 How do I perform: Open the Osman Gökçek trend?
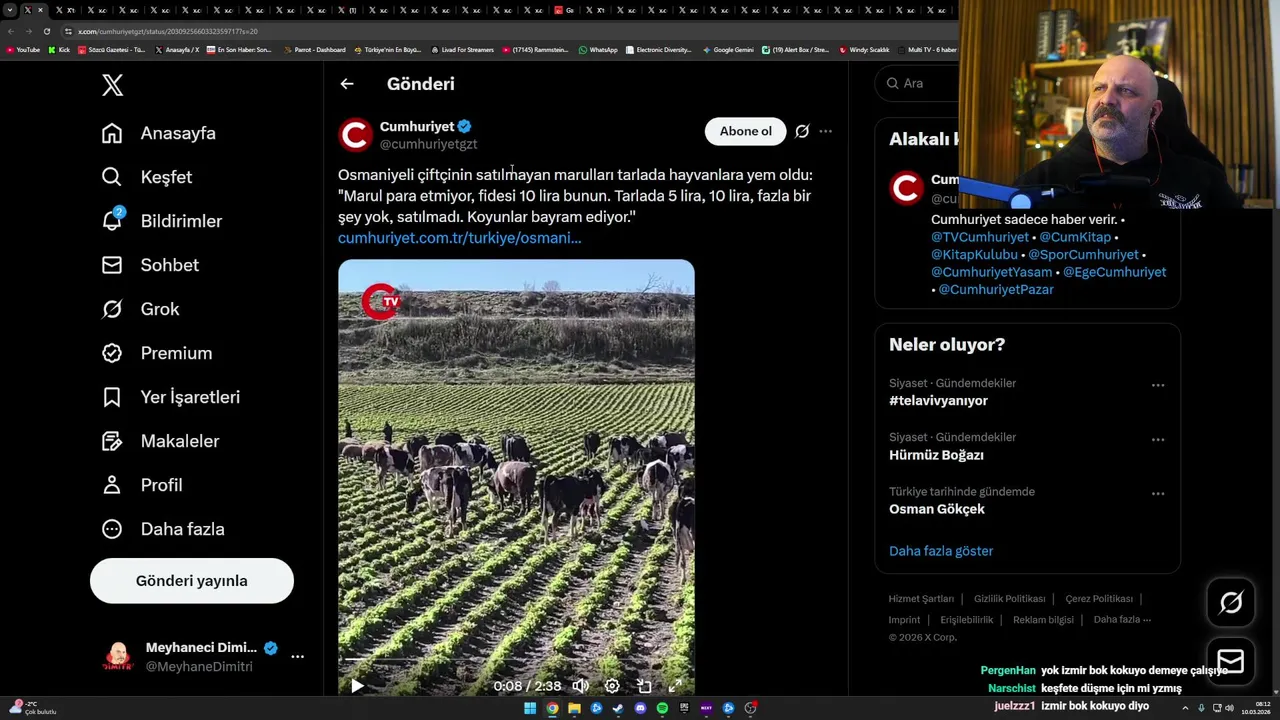pyautogui.click(x=937, y=509)
